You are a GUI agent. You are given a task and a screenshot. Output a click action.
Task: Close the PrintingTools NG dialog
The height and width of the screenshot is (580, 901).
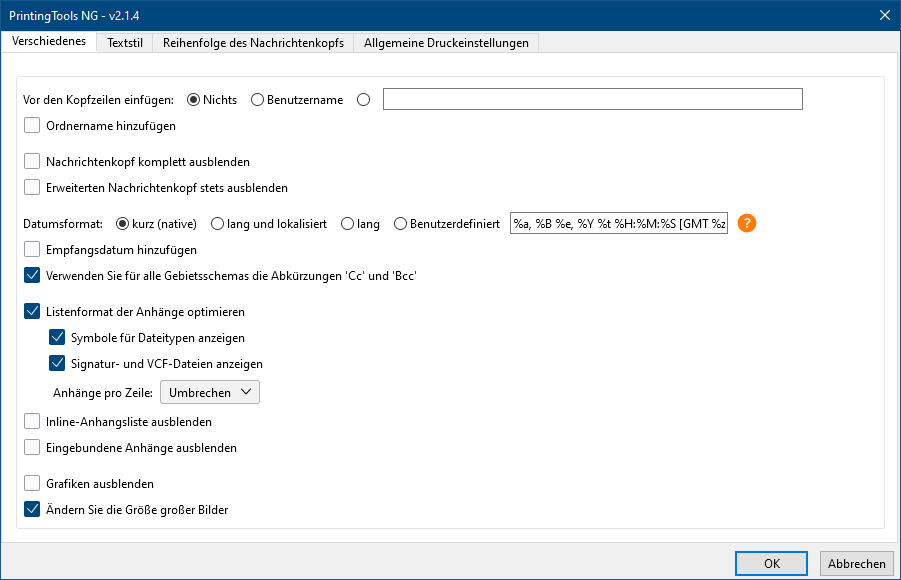(x=885, y=16)
